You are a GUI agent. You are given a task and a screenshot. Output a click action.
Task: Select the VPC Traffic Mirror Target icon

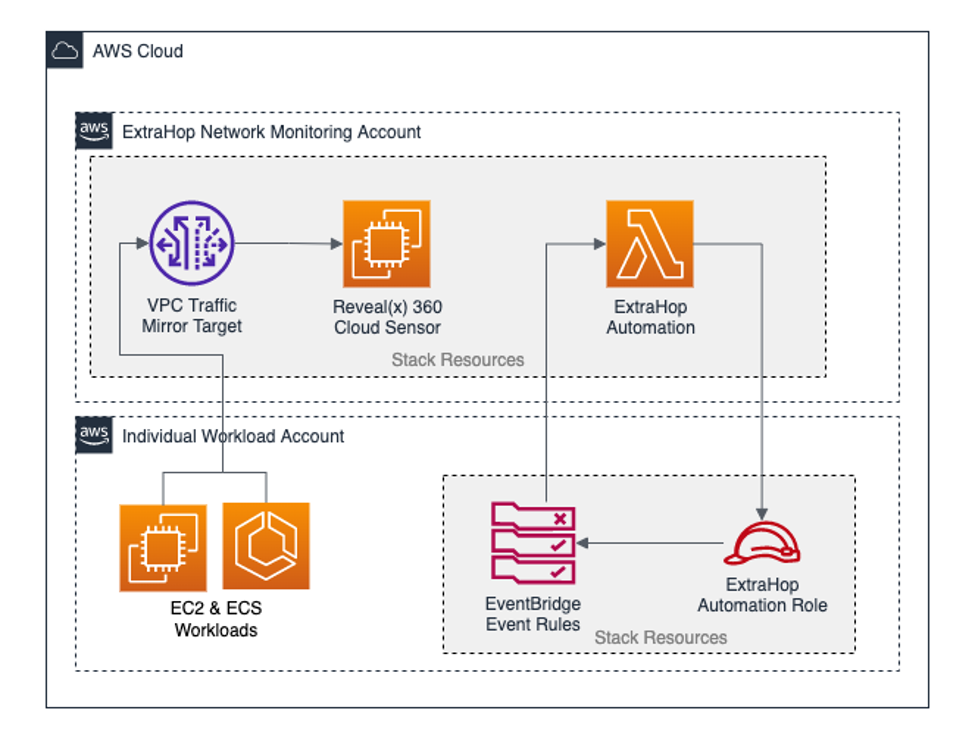click(191, 242)
